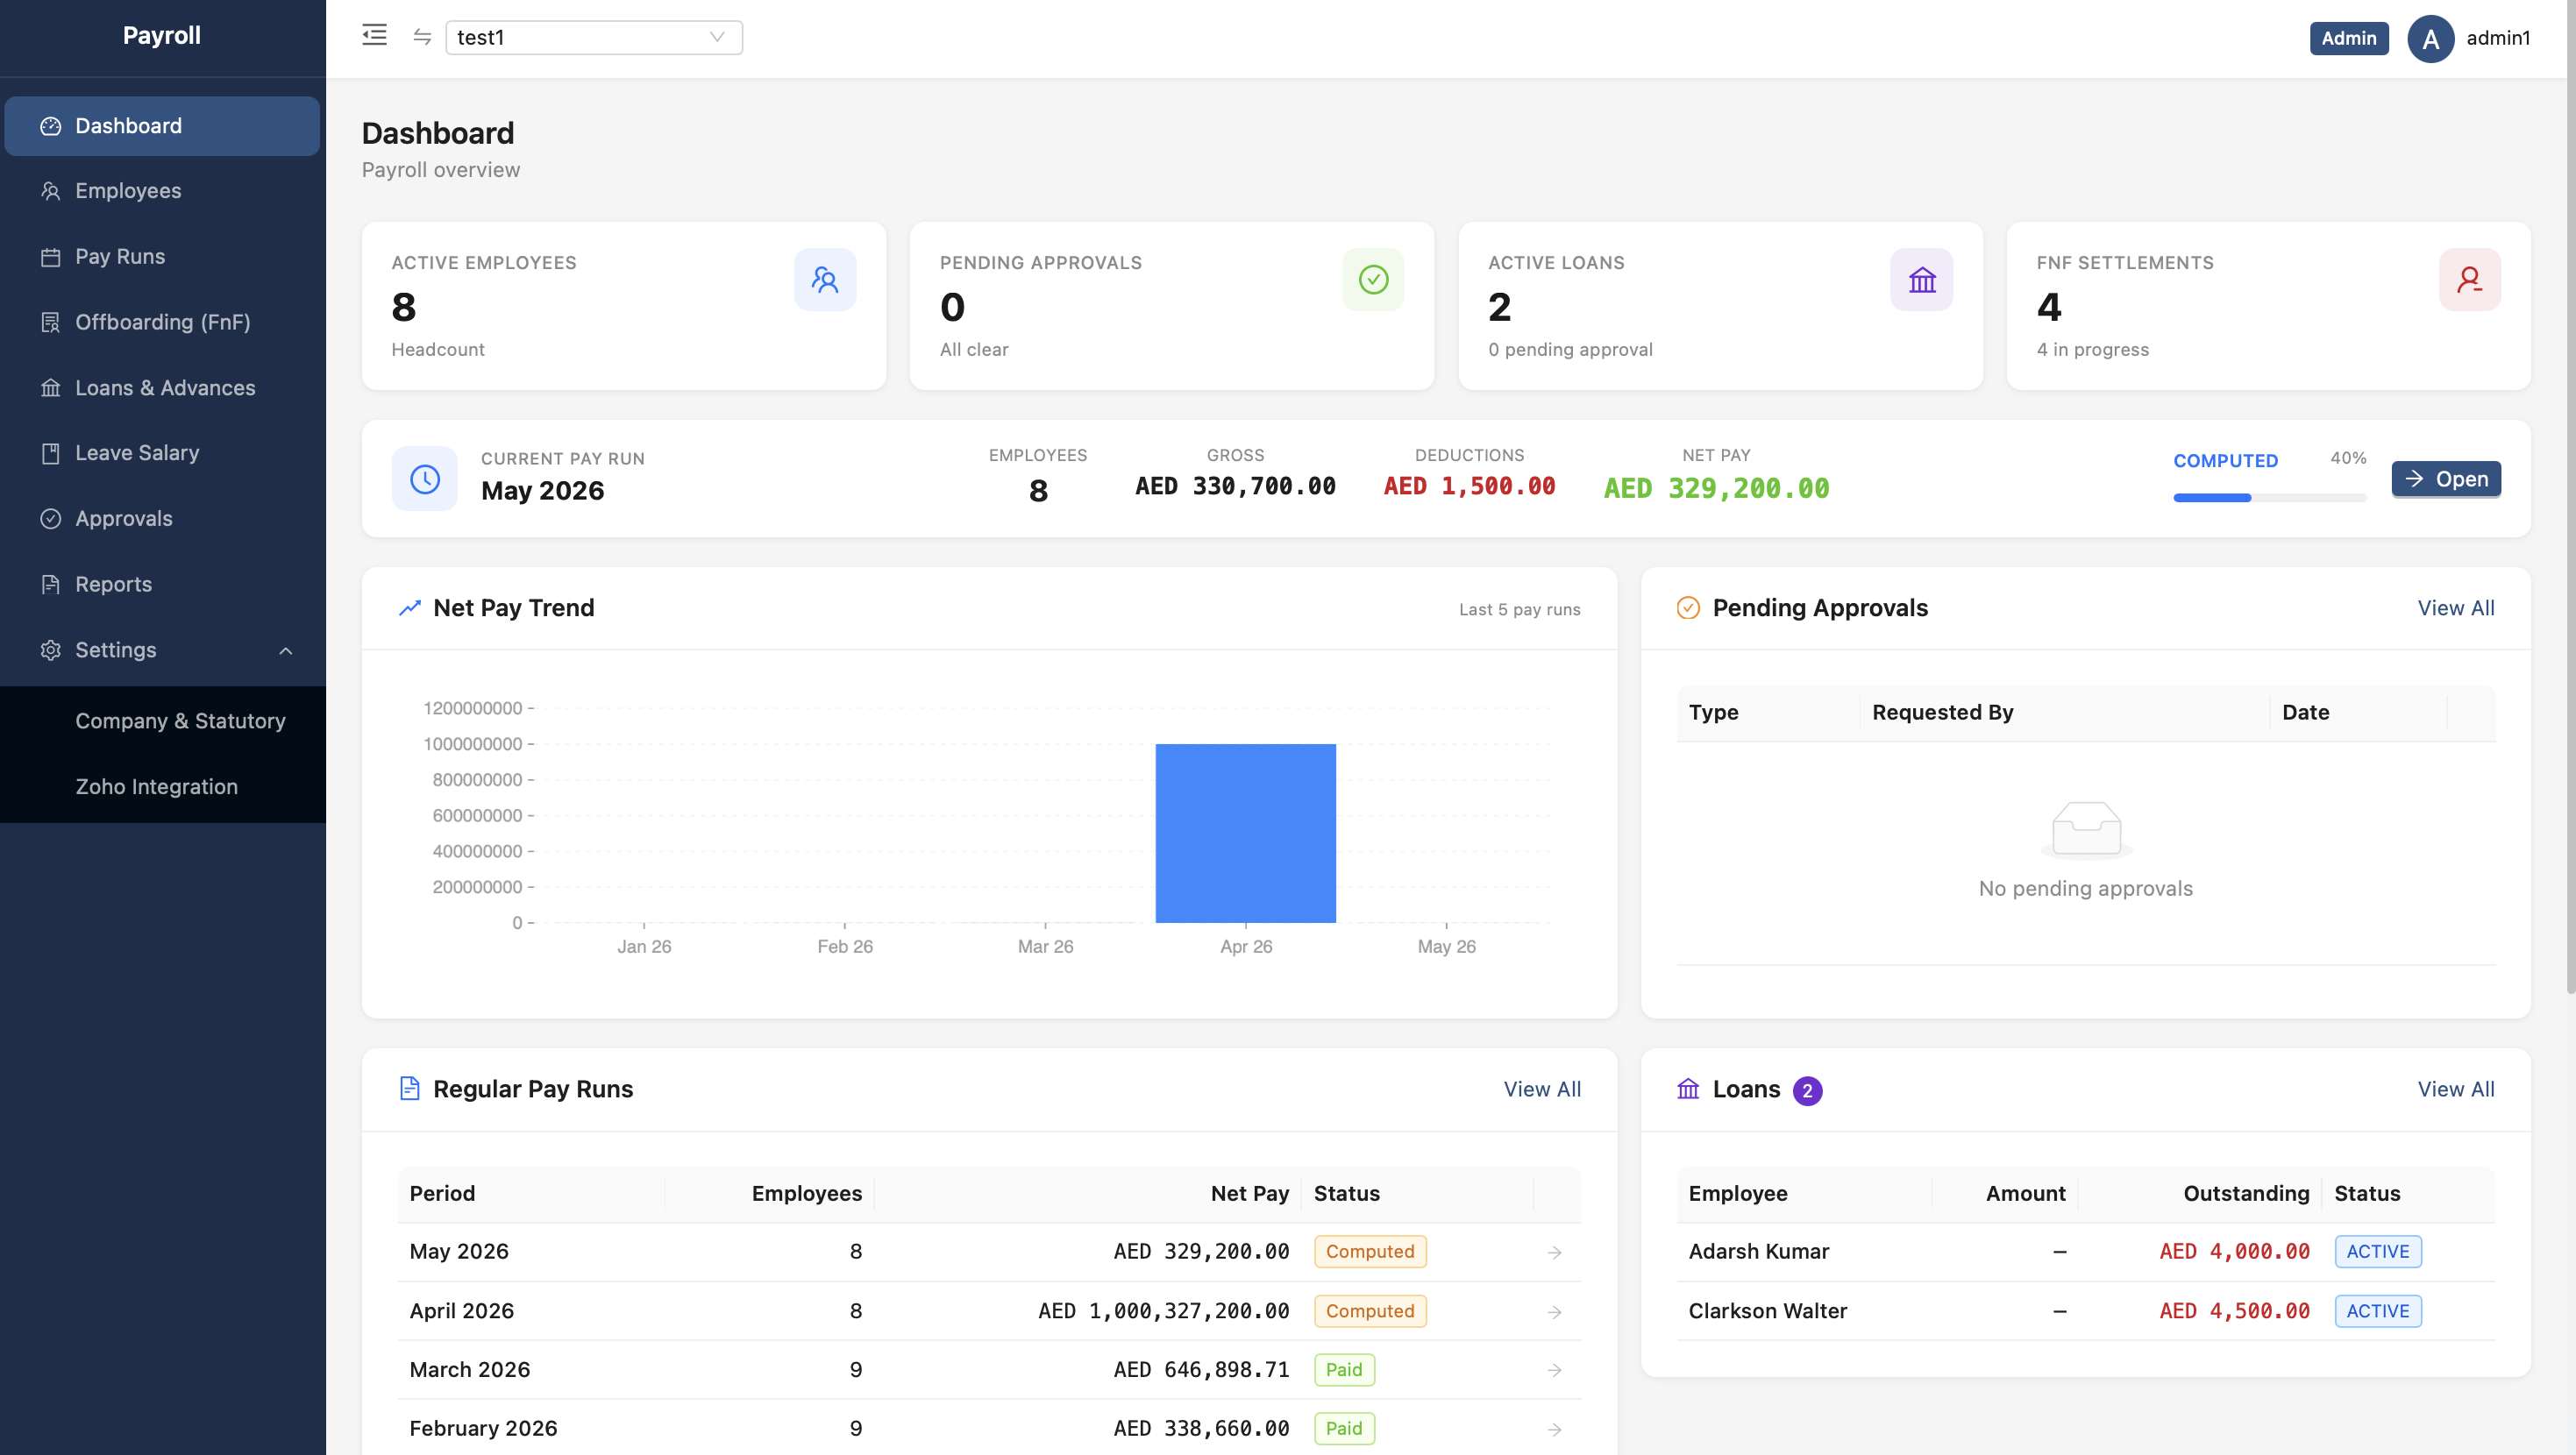The height and width of the screenshot is (1455, 2576).
Task: Open May 2026 row arrow in pay runs
Action: pos(1554,1252)
